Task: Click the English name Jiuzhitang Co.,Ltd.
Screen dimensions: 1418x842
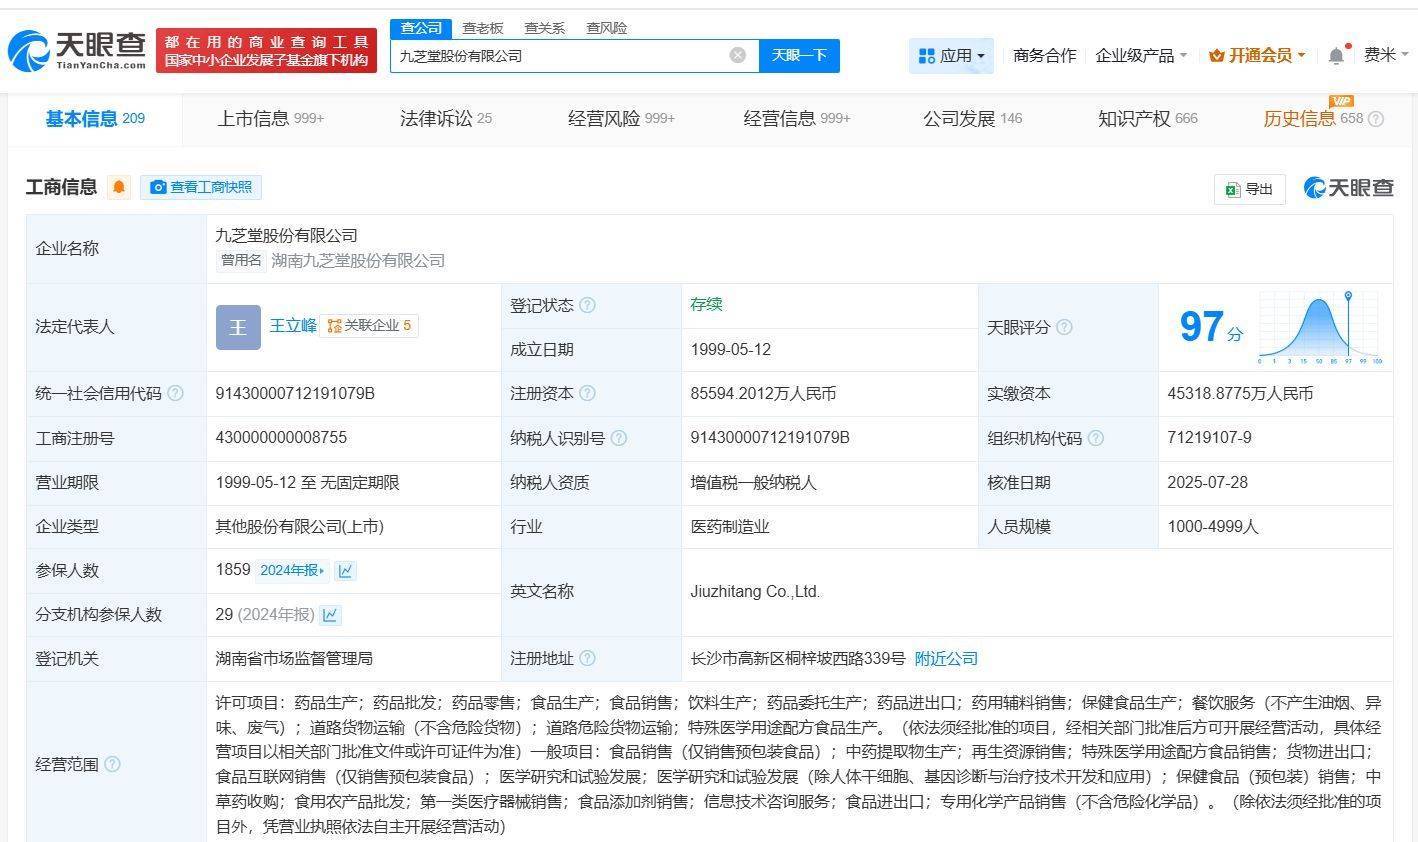Action: coord(755,592)
